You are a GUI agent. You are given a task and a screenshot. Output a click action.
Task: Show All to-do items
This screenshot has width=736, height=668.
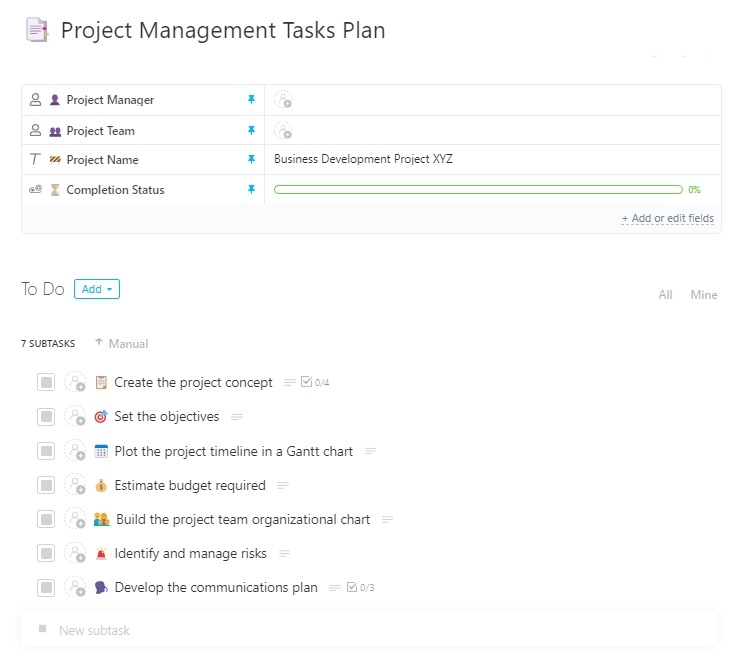pos(665,295)
